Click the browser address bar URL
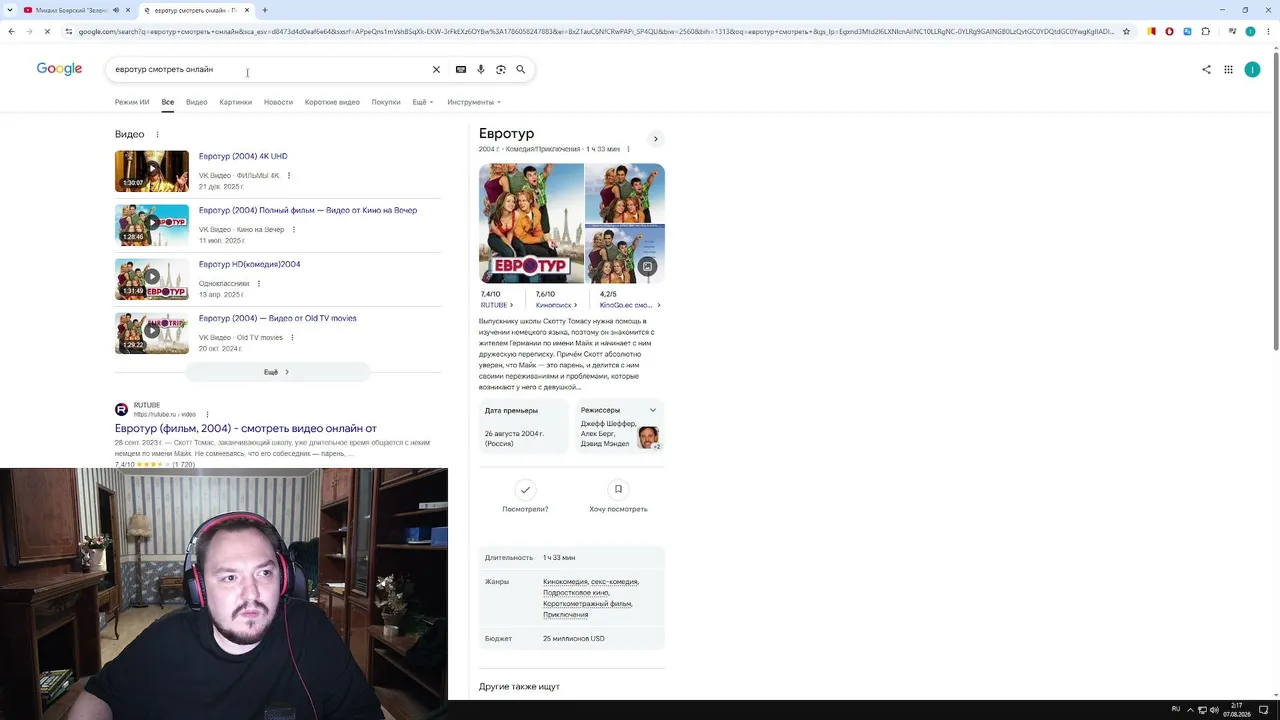Viewport: 1280px width, 720px height. click(x=596, y=32)
